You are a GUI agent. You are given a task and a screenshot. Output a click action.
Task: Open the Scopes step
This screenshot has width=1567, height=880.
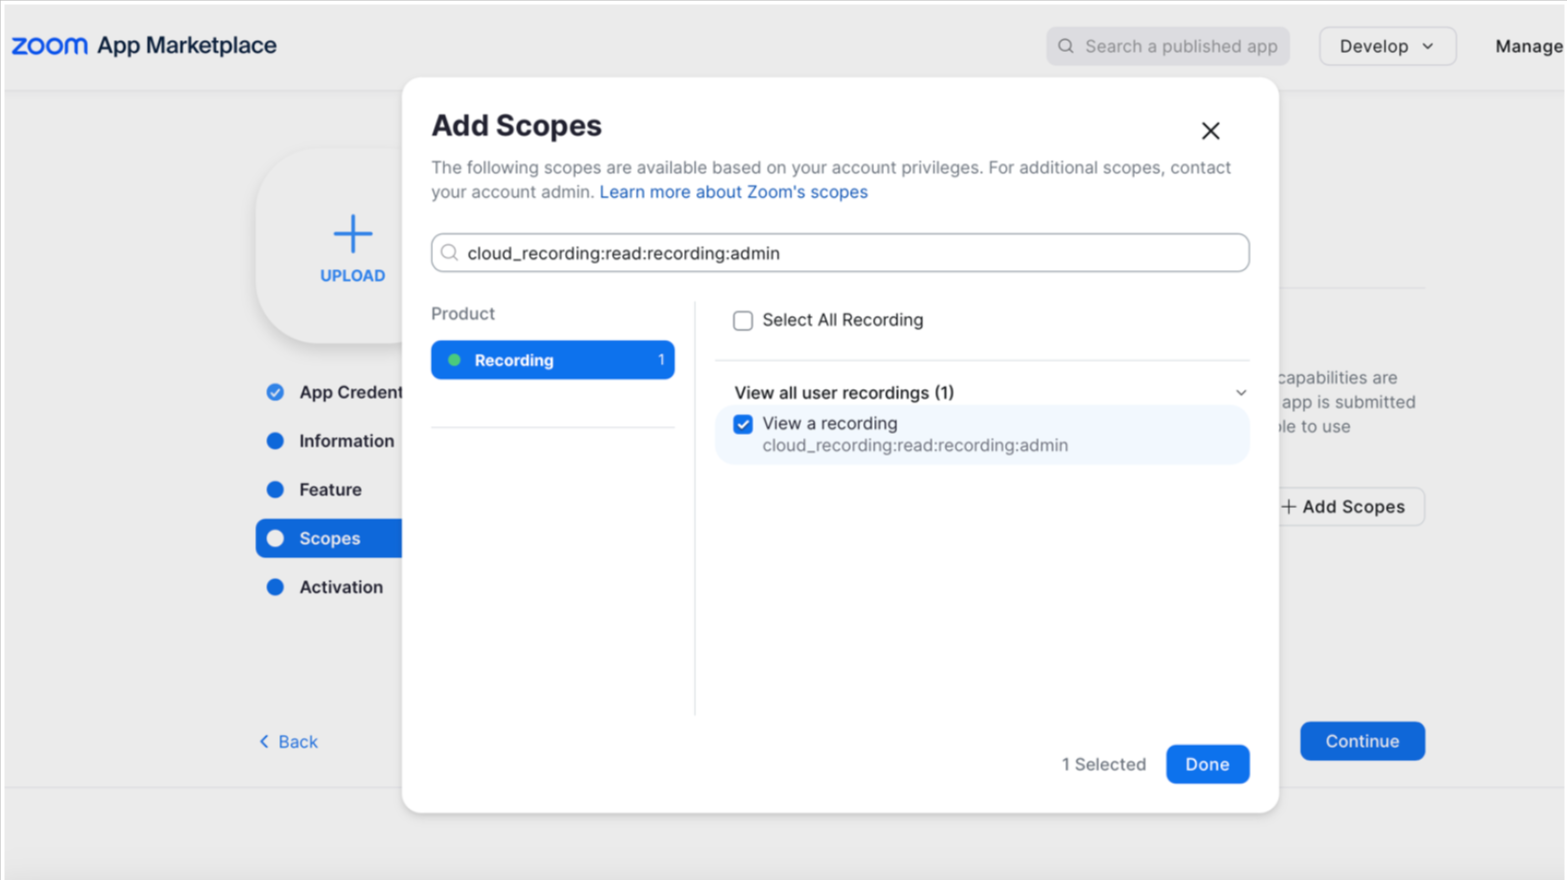pyautogui.click(x=329, y=538)
